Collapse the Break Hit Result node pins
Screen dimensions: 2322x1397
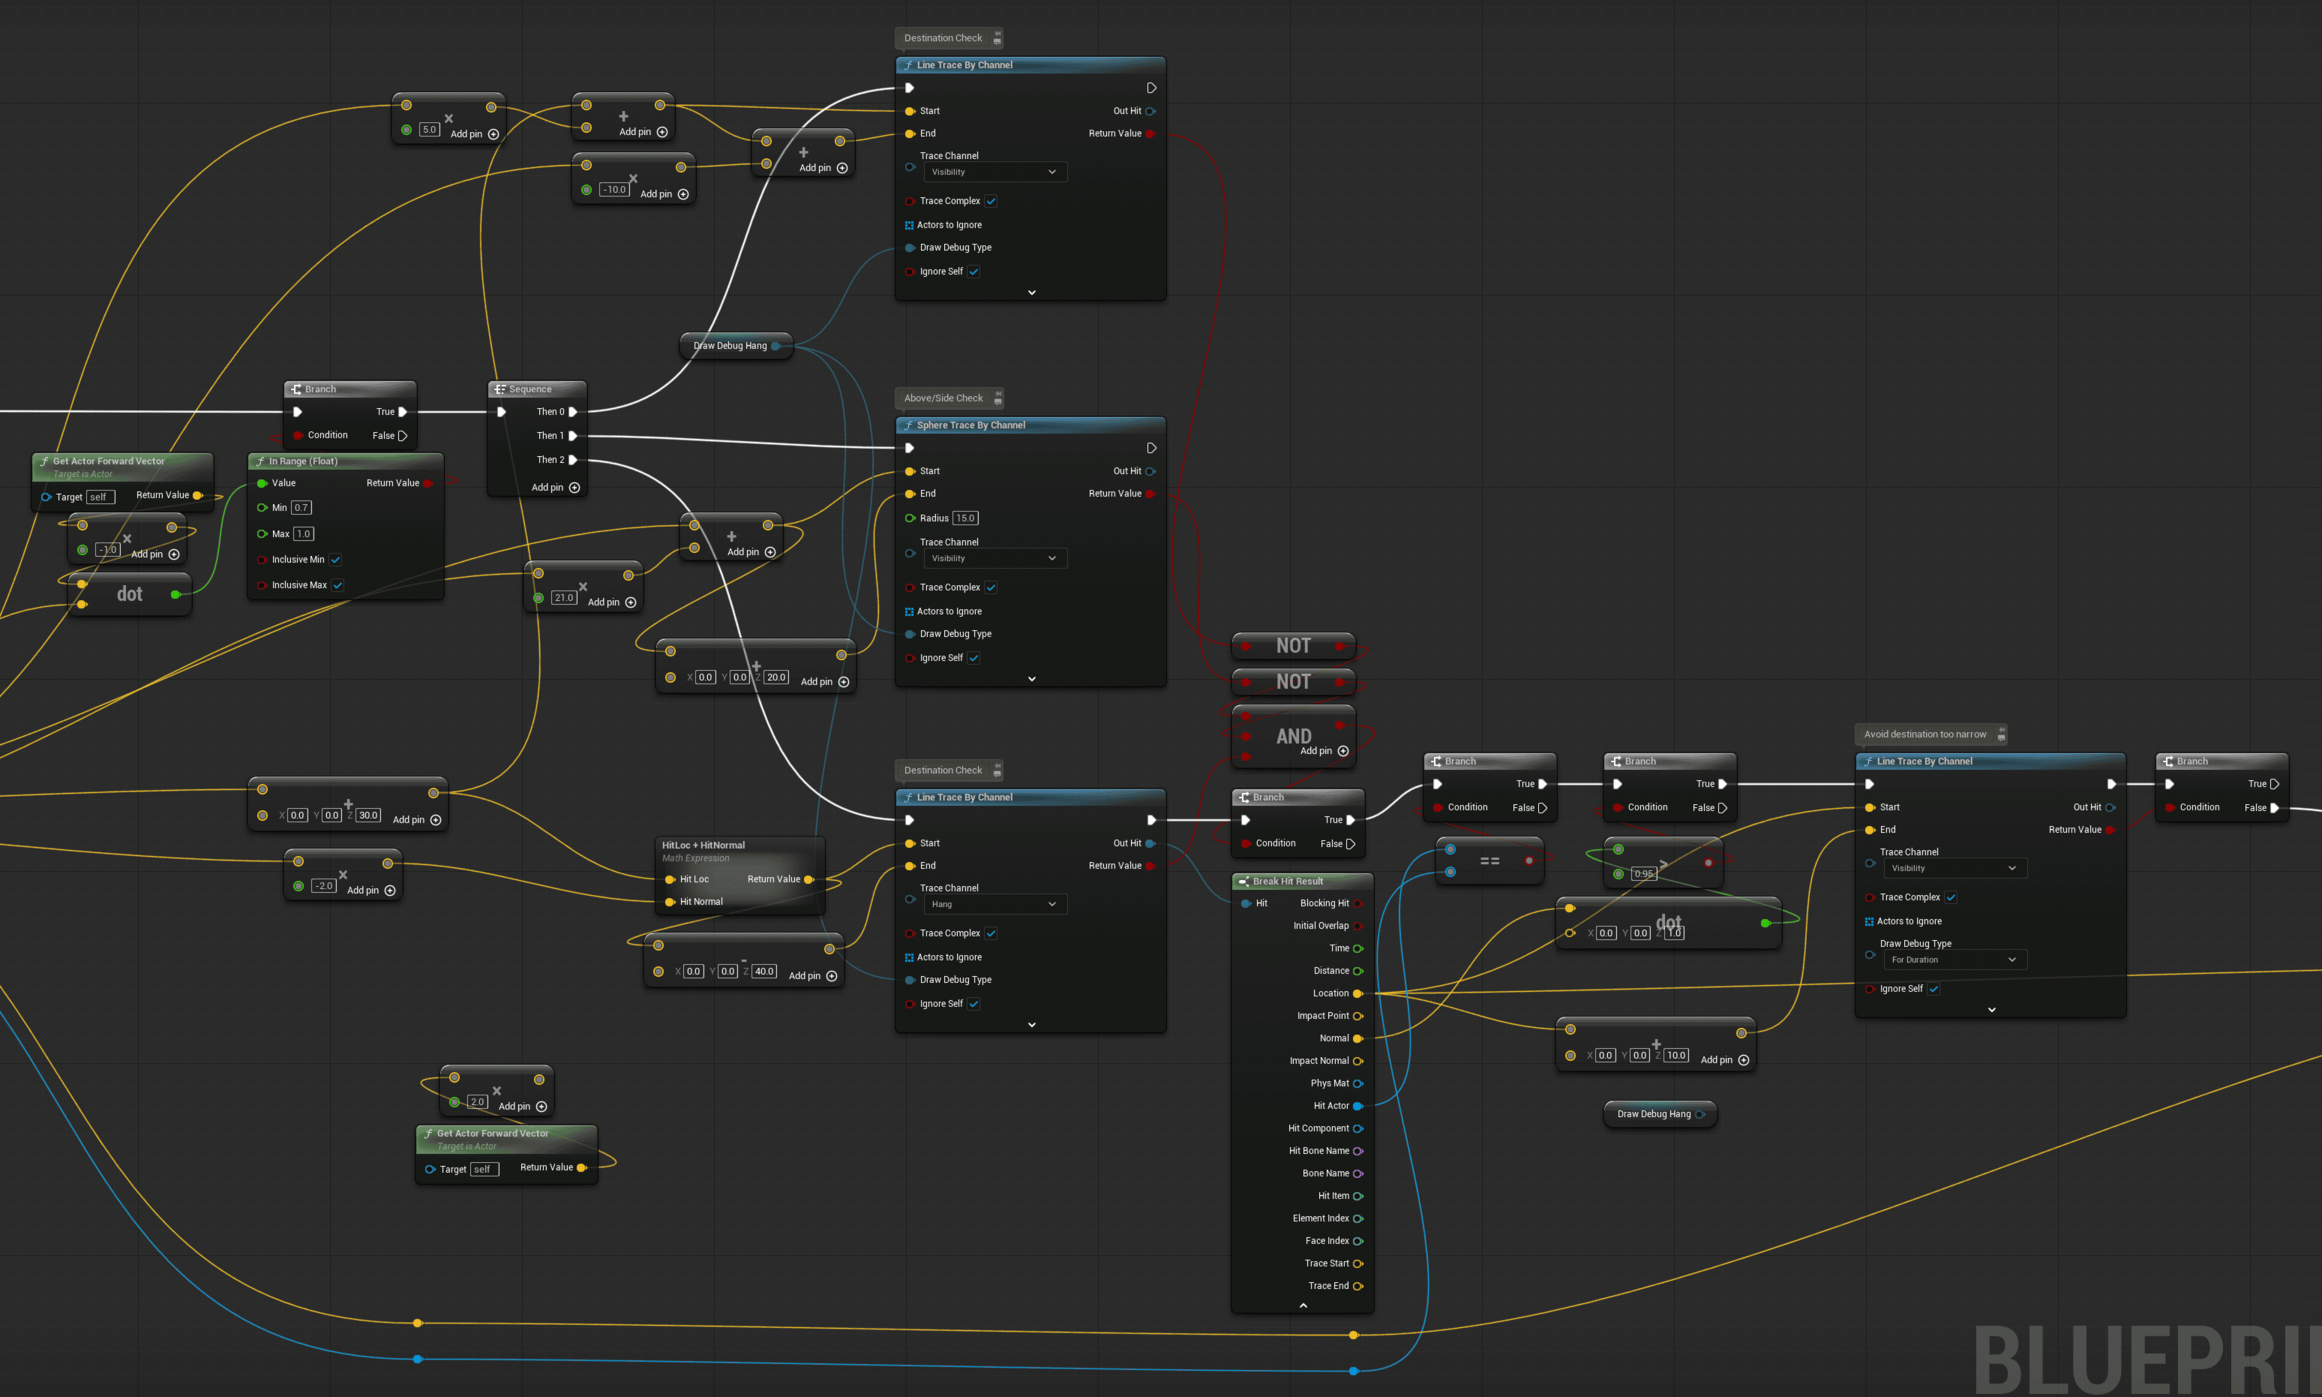coord(1302,1306)
